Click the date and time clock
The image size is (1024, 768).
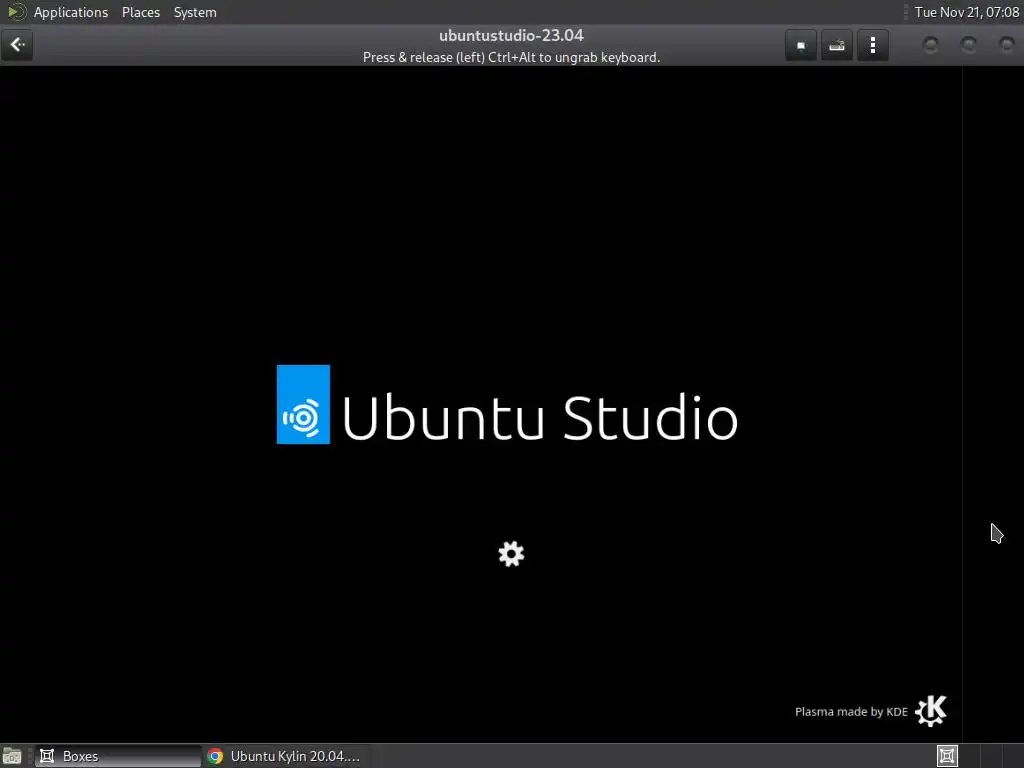click(x=967, y=12)
